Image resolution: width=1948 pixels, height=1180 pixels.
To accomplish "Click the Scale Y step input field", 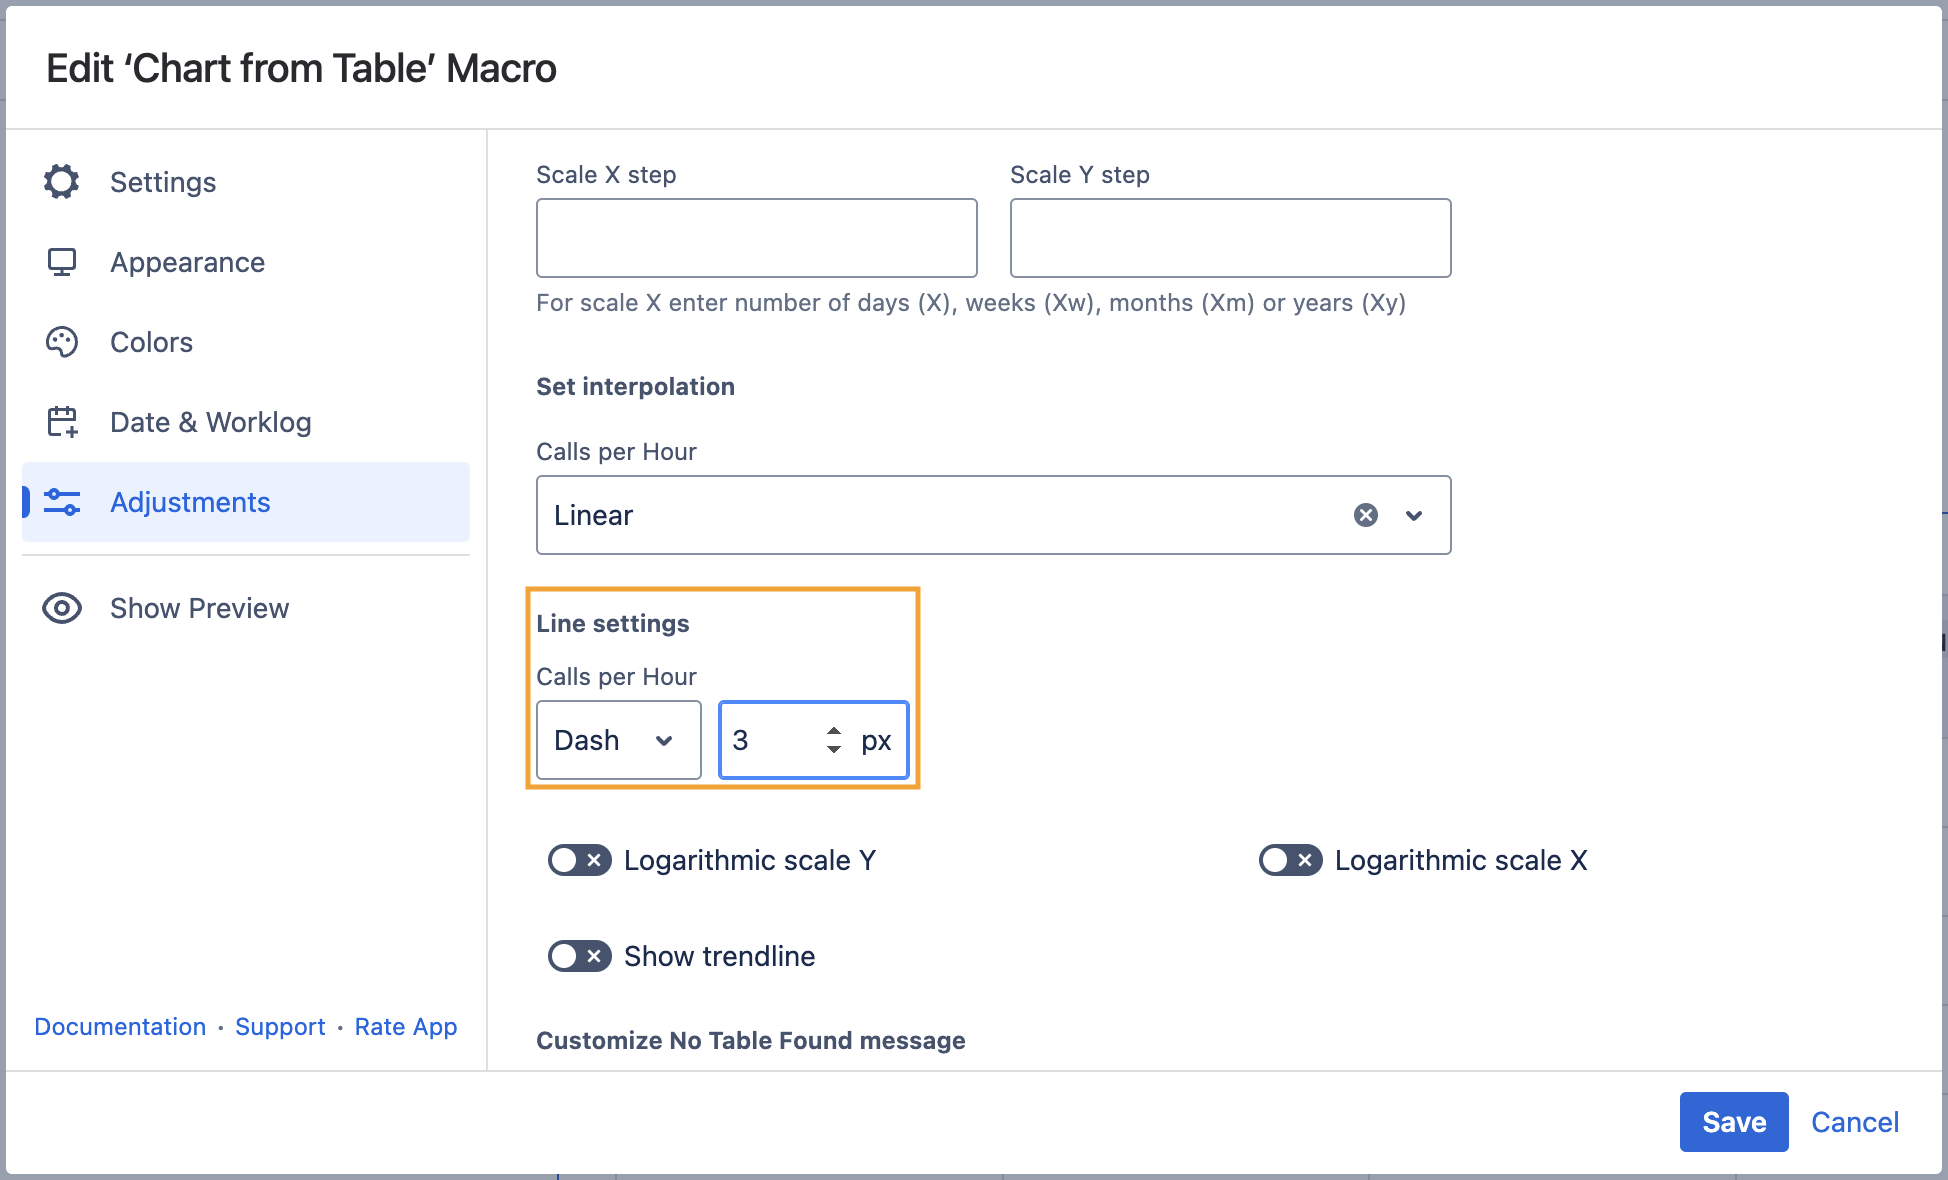I will (x=1230, y=238).
